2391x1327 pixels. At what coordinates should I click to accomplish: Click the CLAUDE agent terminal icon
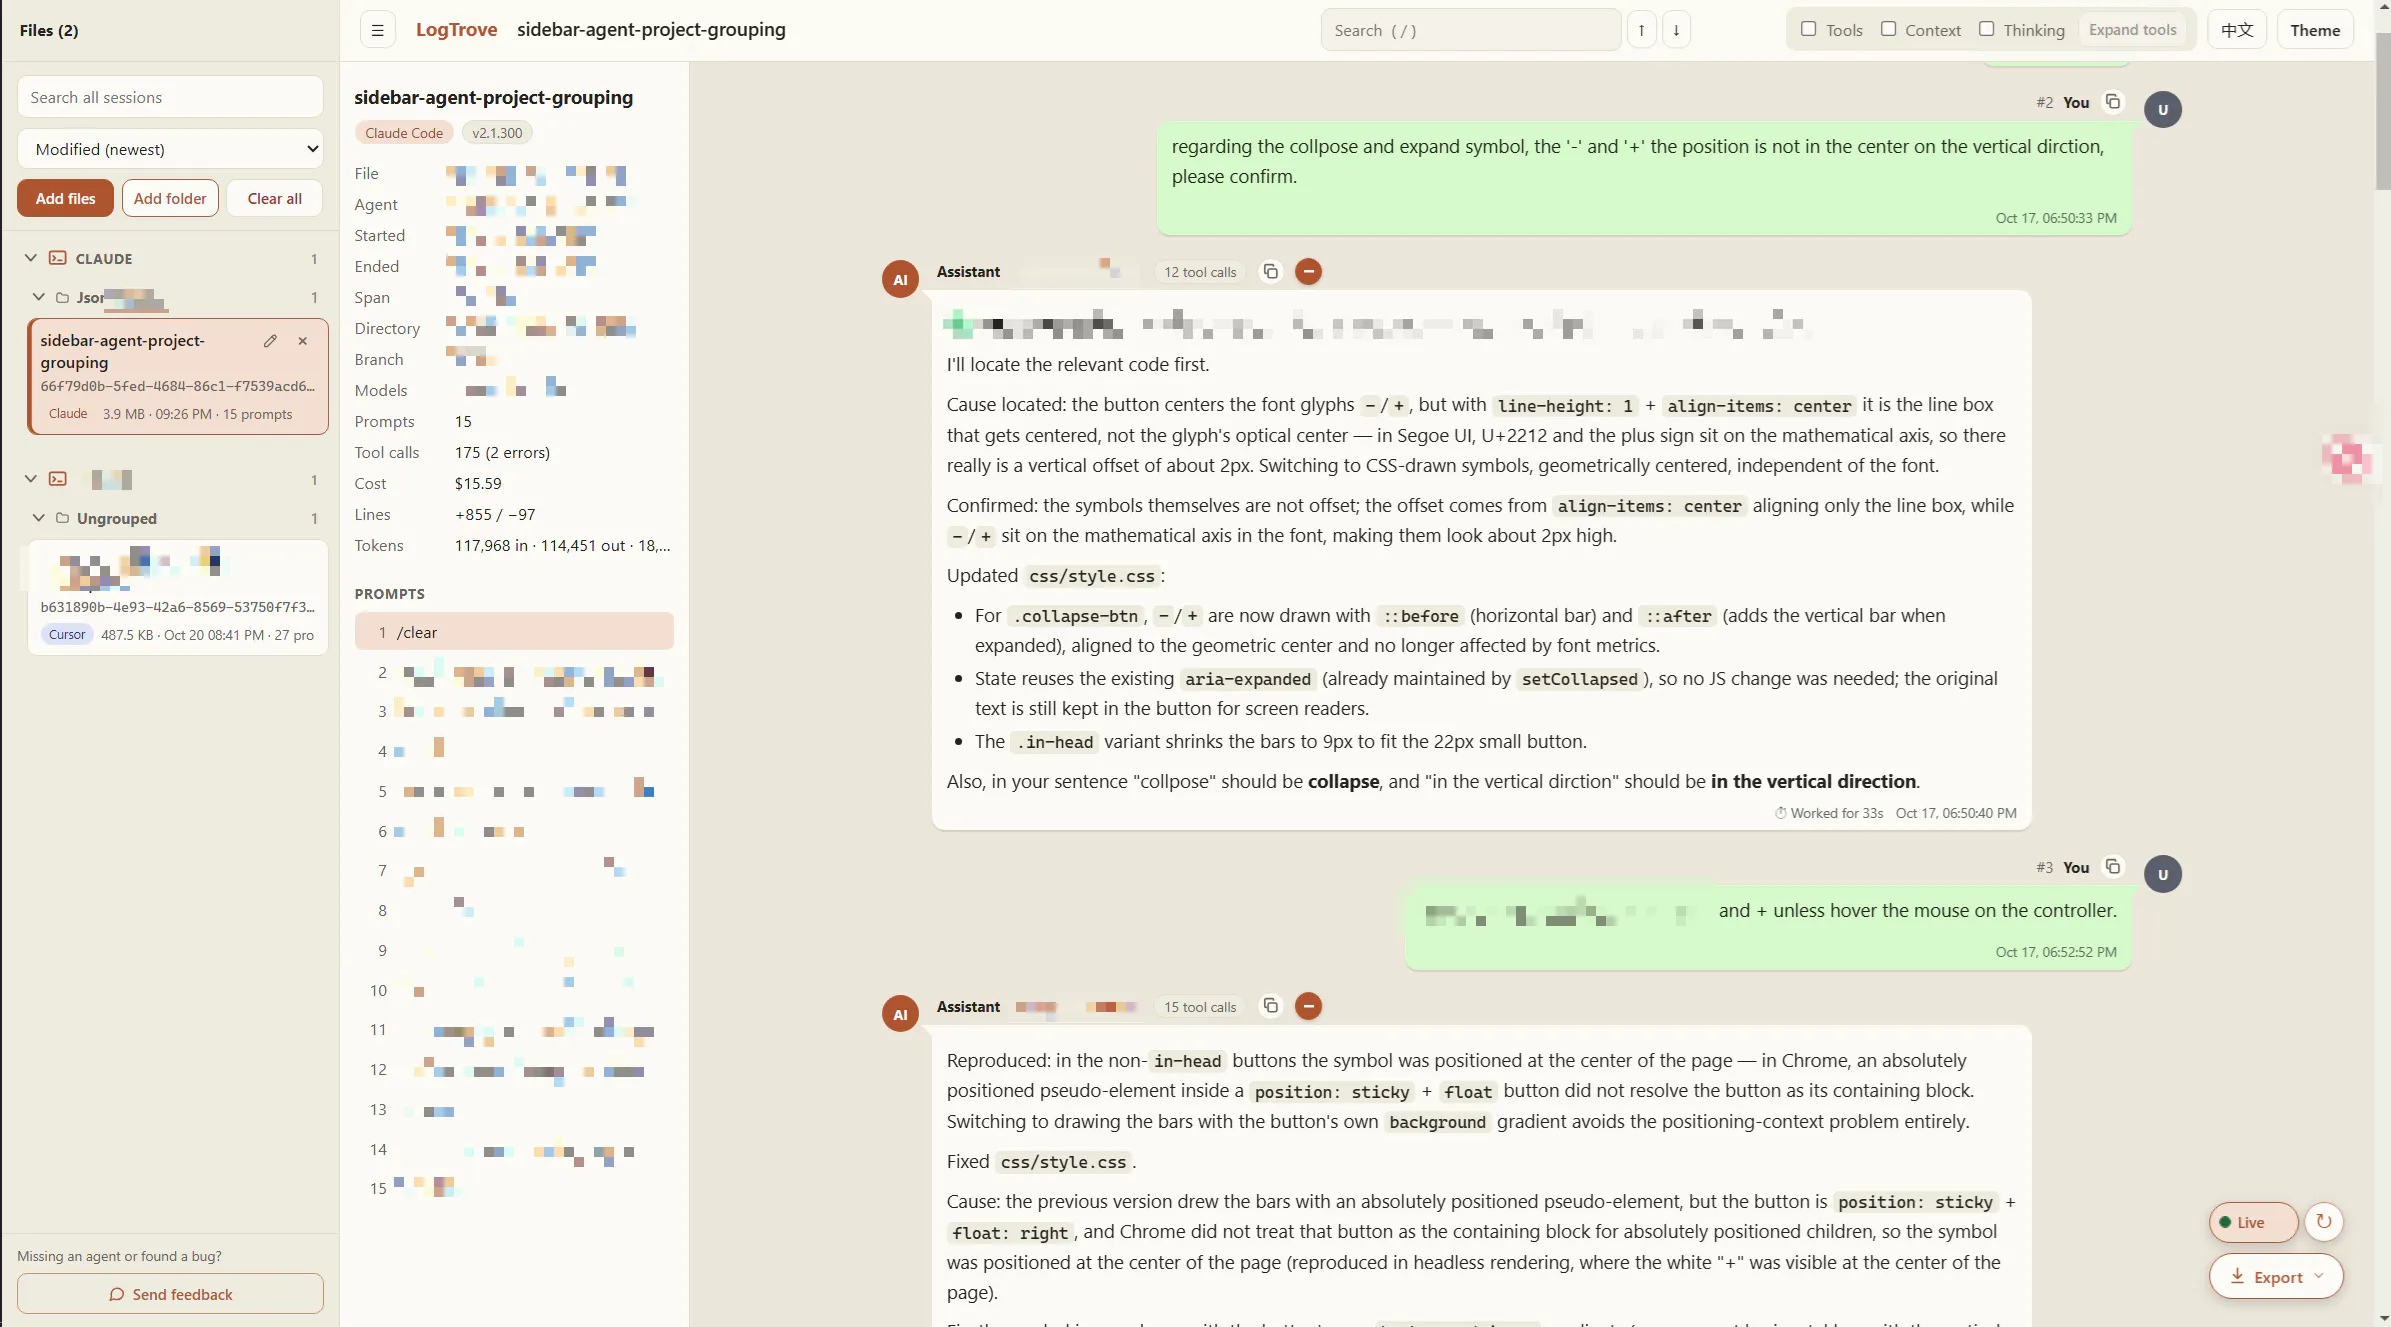click(x=58, y=258)
